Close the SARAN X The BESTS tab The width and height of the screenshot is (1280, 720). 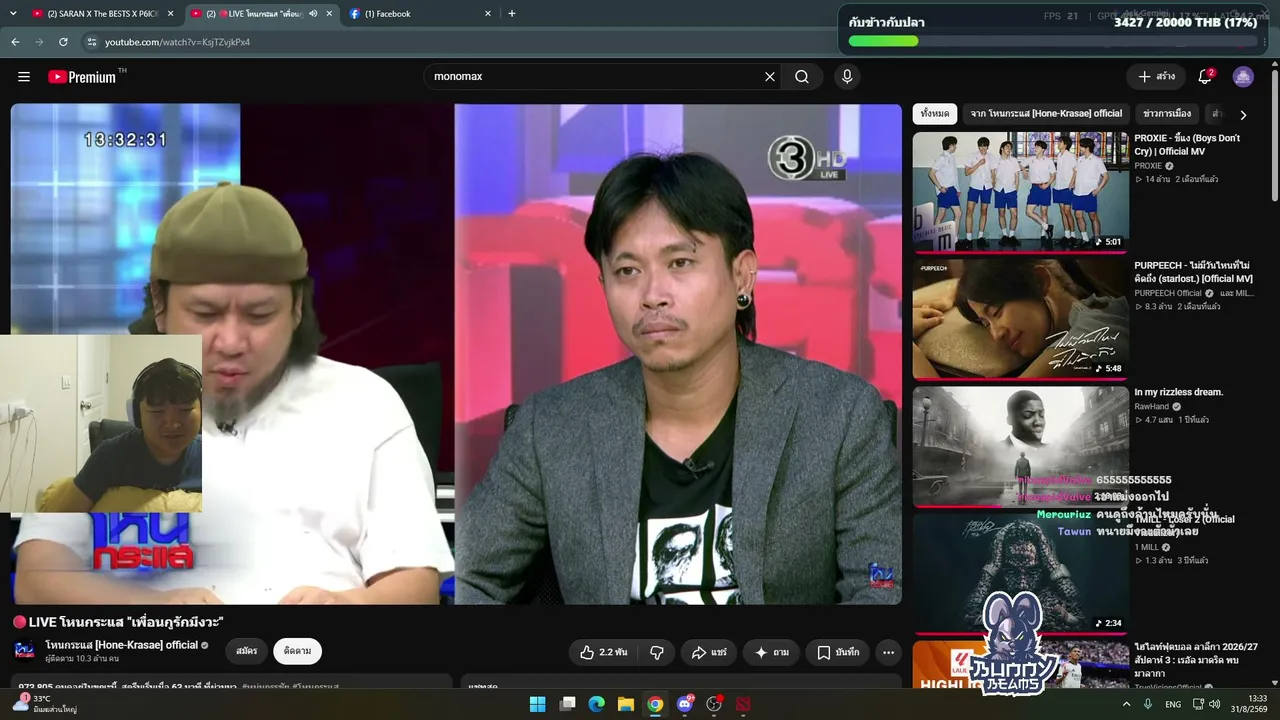171,14
